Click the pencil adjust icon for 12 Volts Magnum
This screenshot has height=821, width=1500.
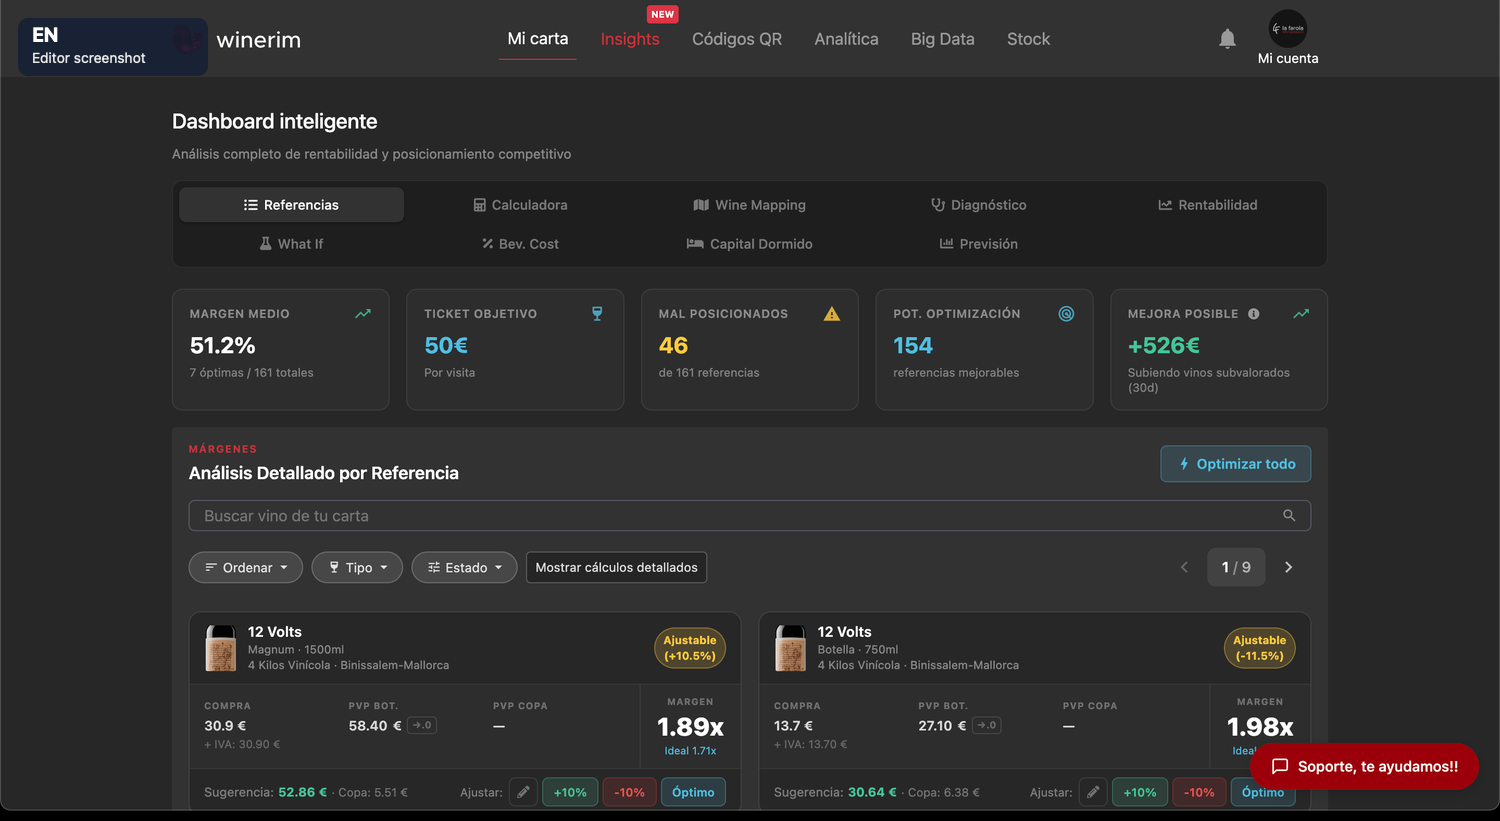(523, 792)
